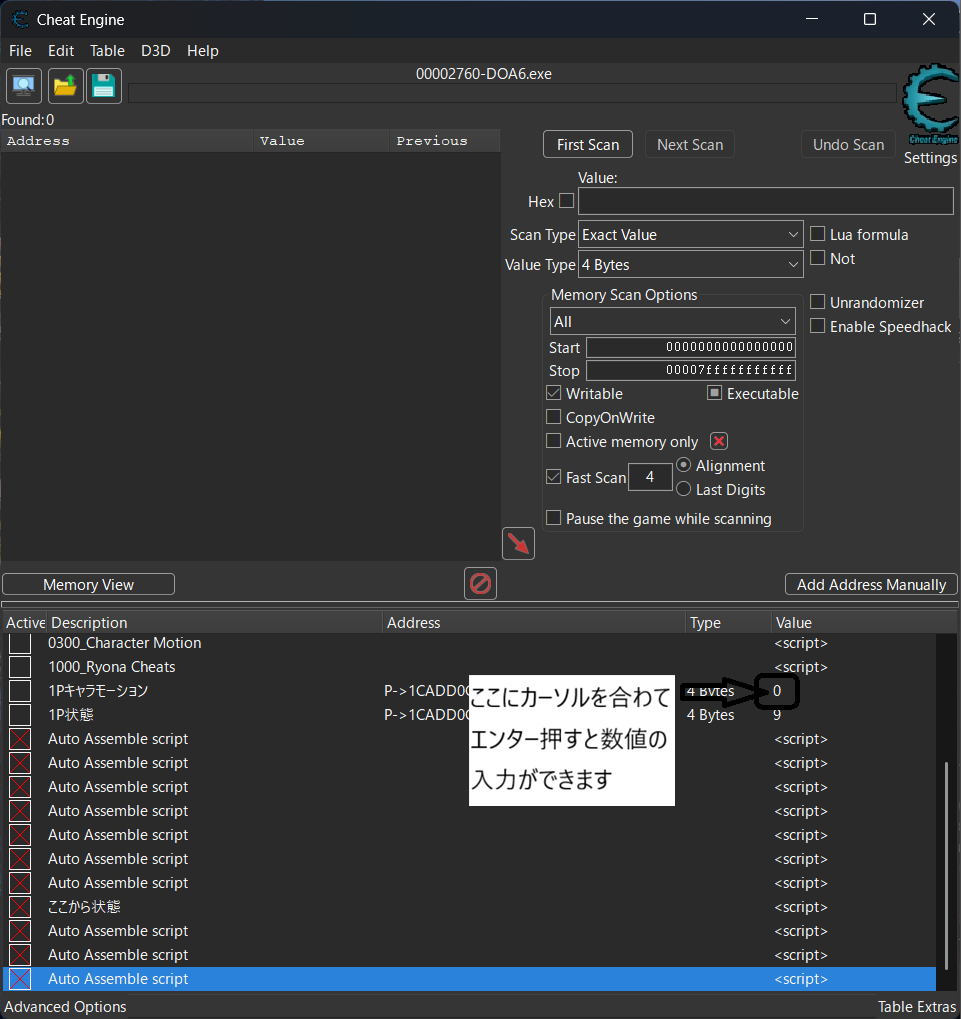Click the Cheat Engine Settings logo
This screenshot has height=1019, width=961.
click(x=929, y=108)
